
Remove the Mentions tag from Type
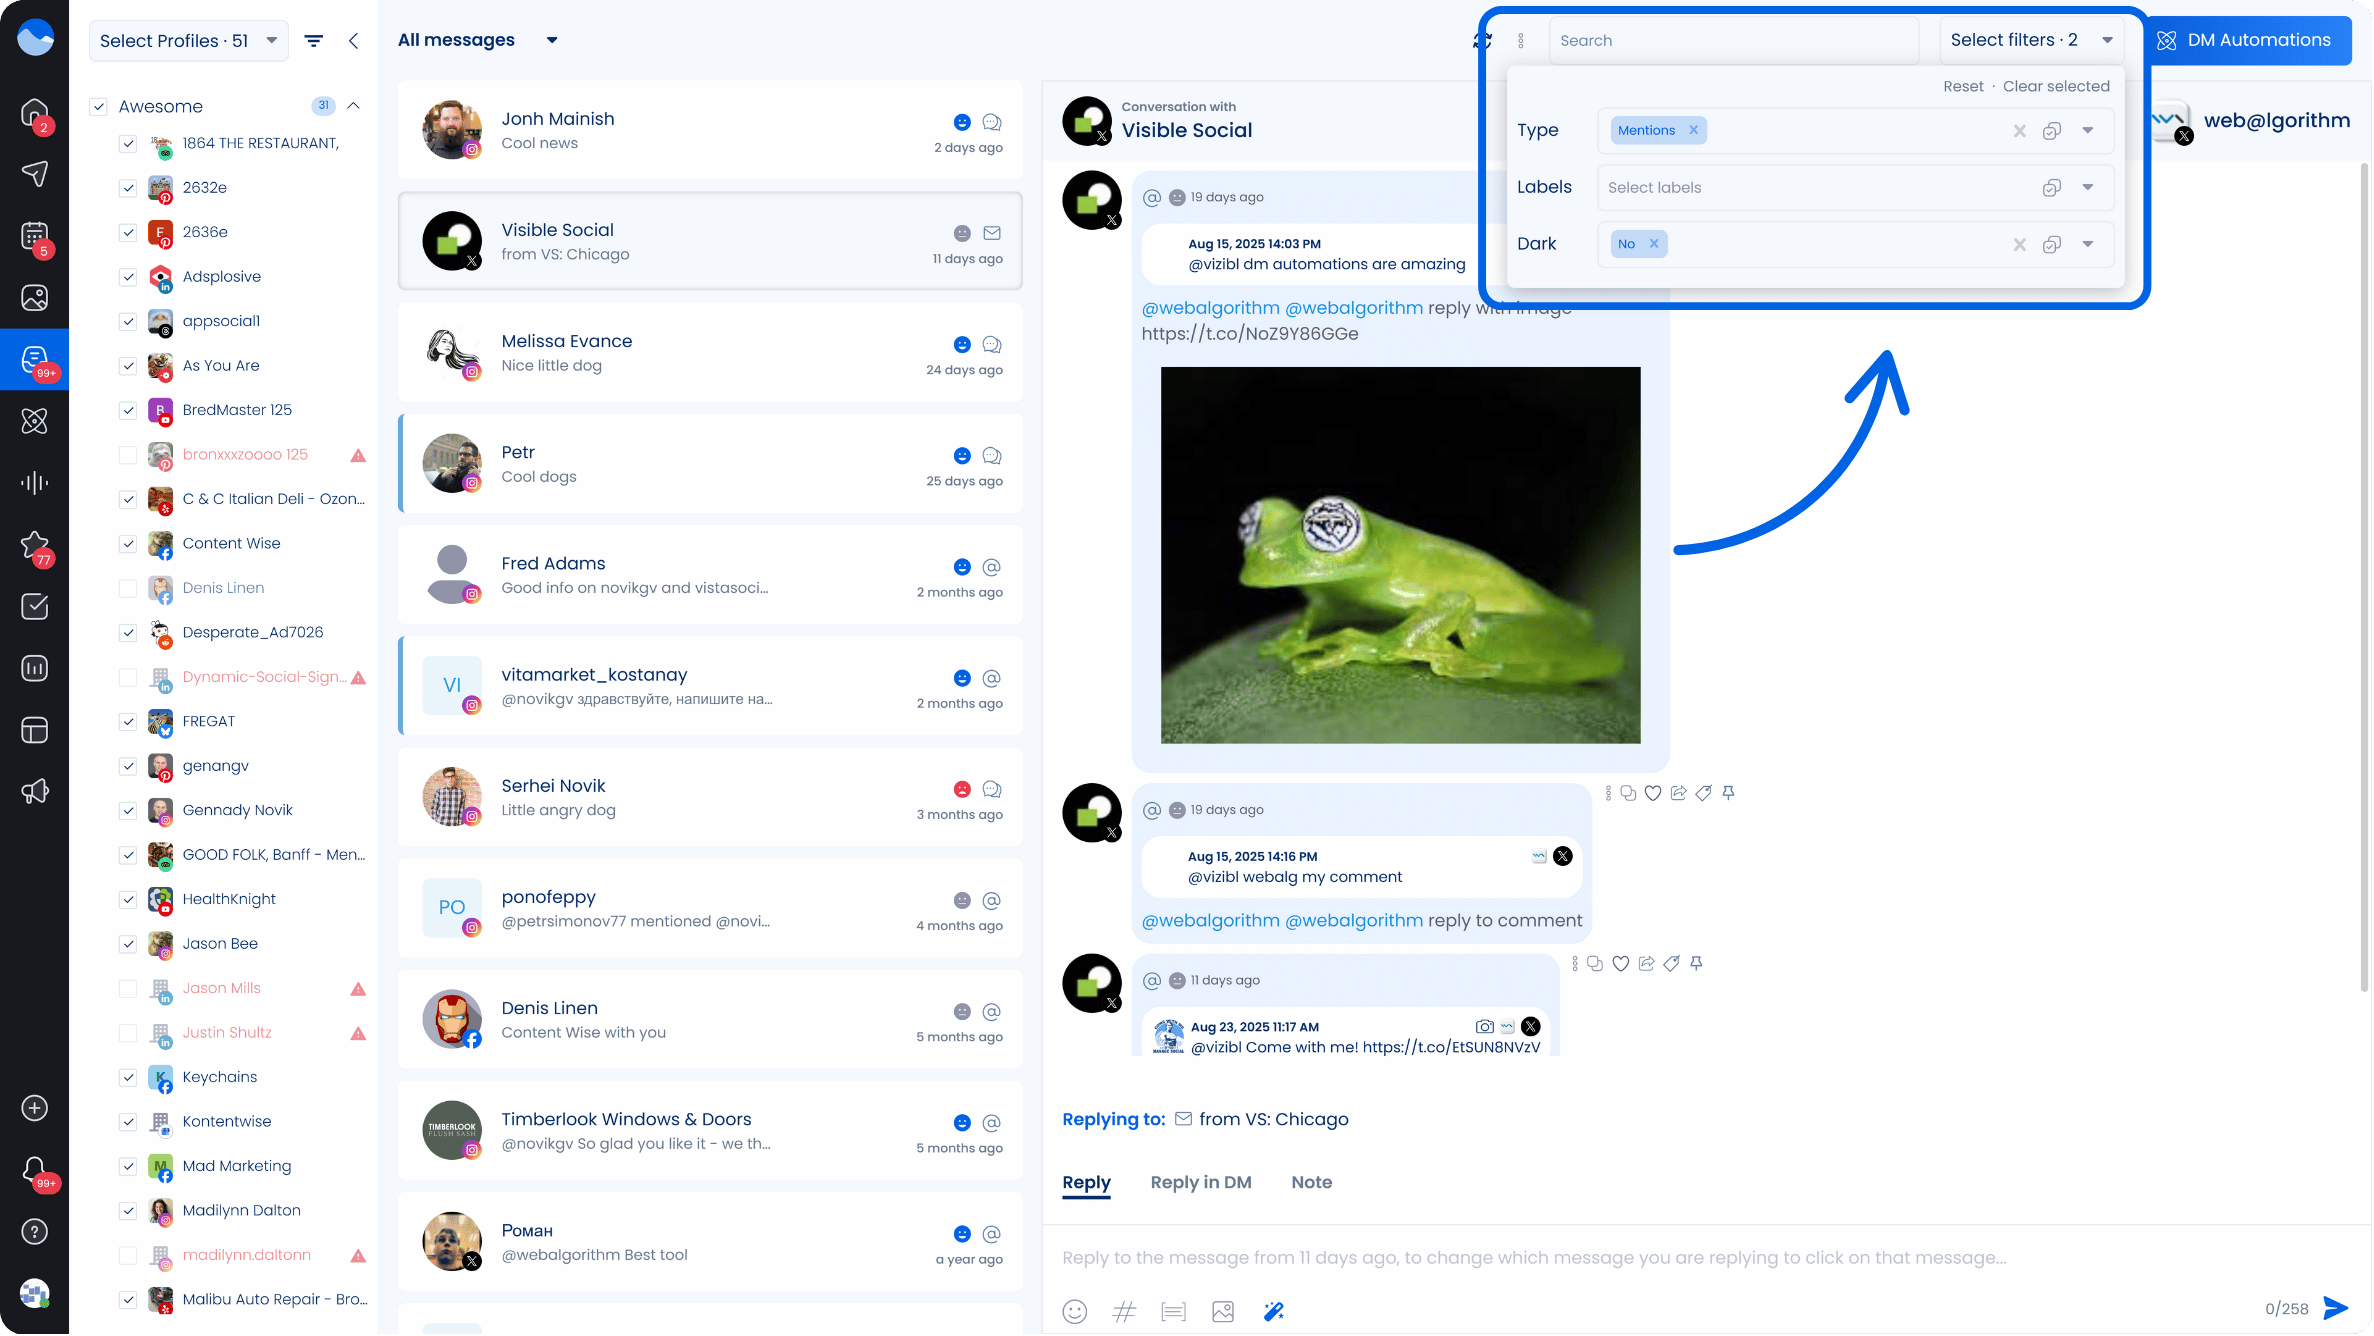tap(1695, 131)
